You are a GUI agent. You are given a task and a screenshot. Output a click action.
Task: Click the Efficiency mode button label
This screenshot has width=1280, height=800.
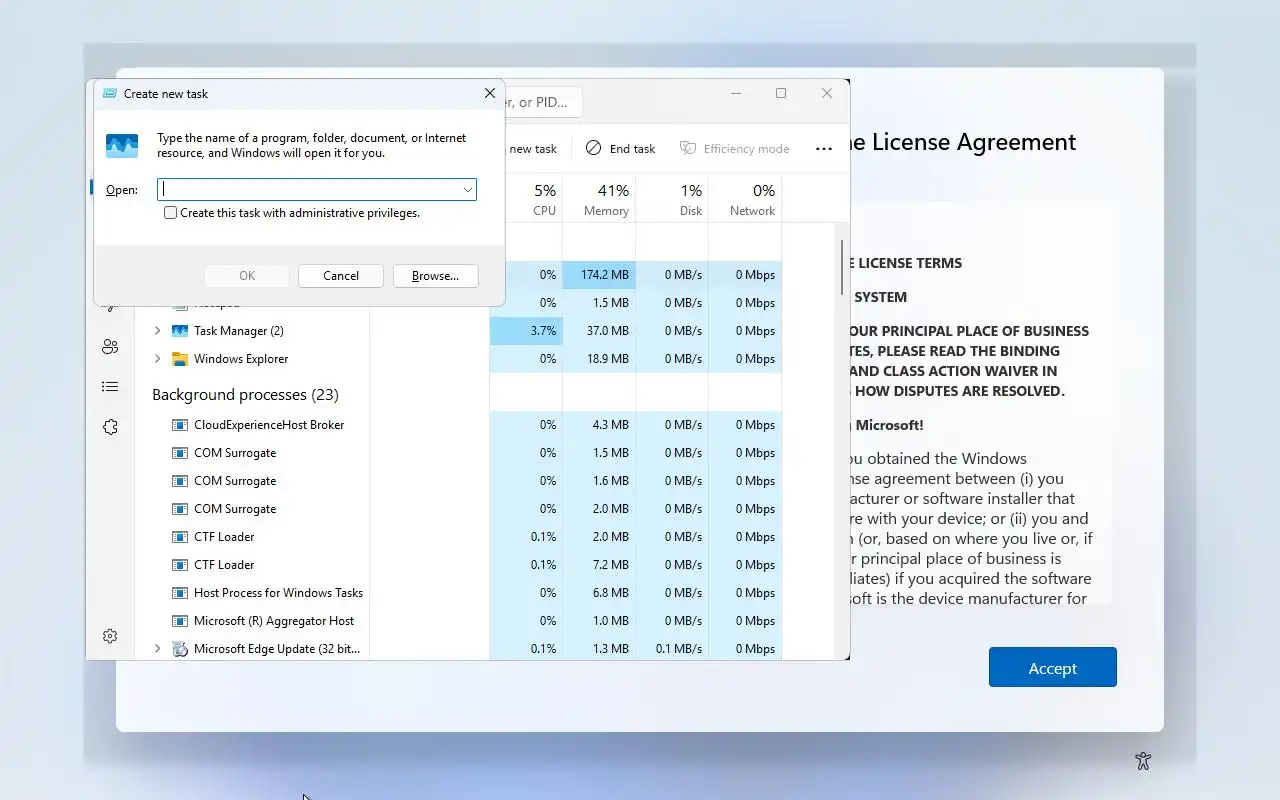[x=746, y=149]
